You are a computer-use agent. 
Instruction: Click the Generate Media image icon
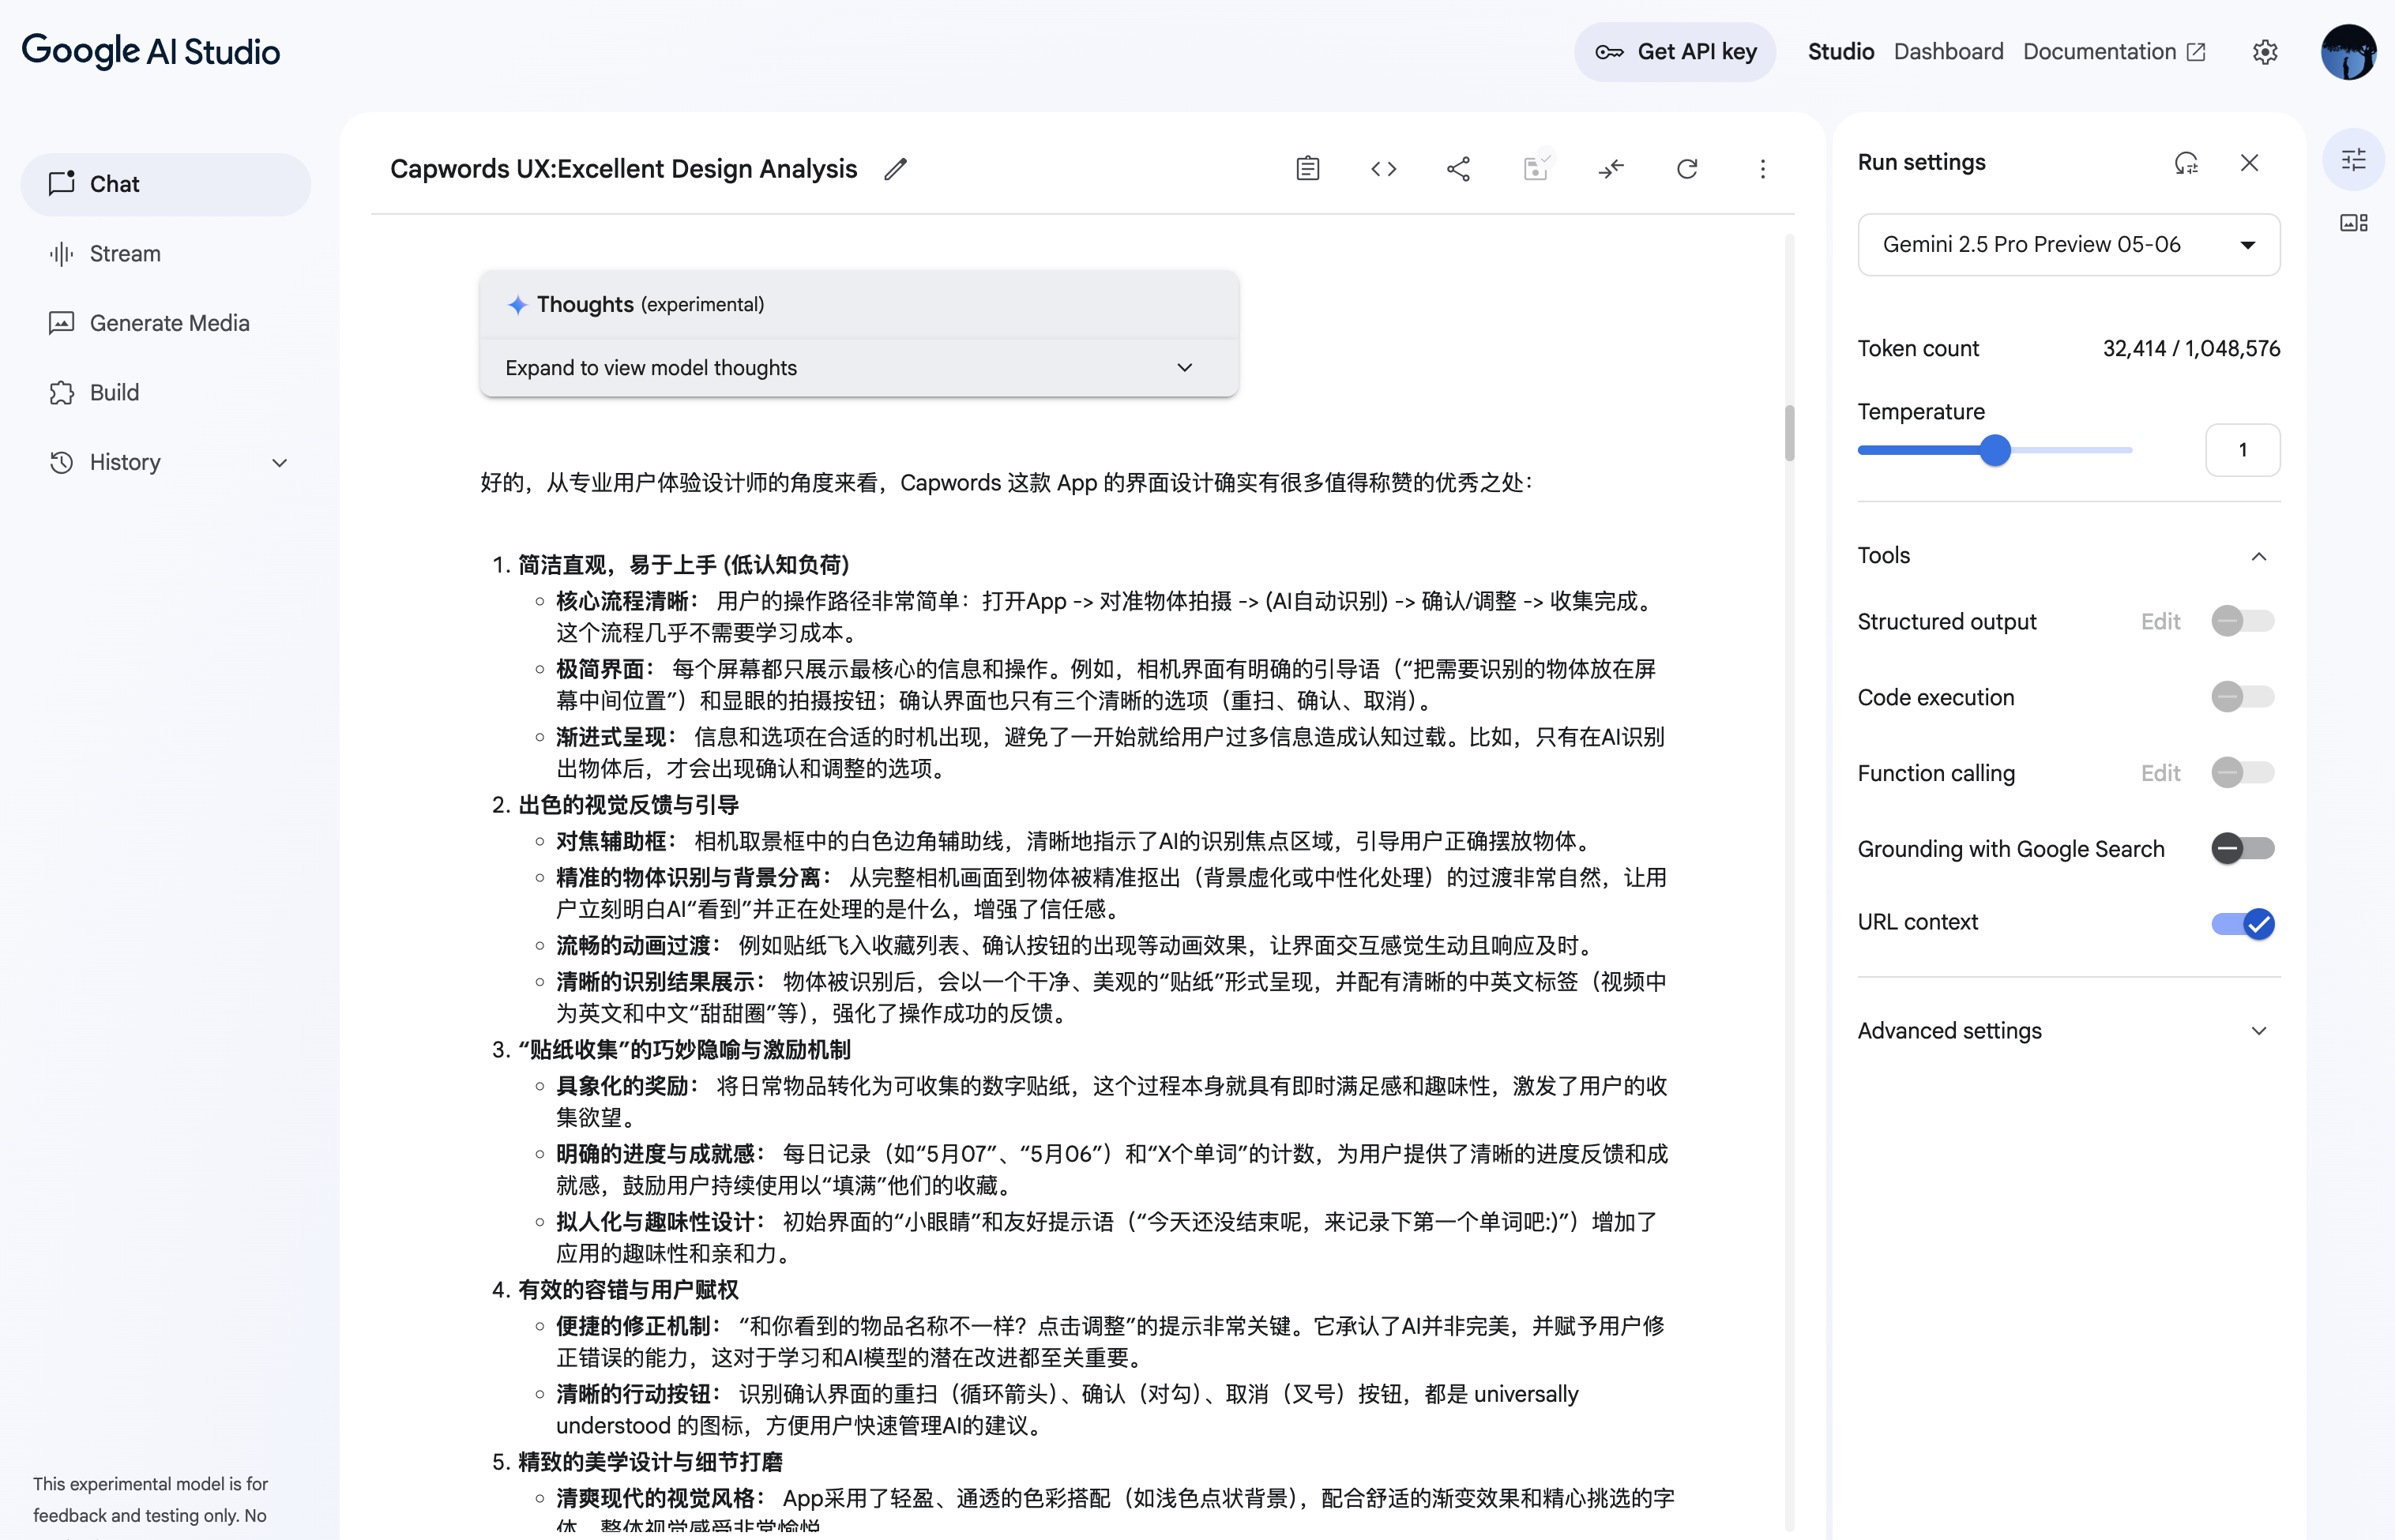coord(62,323)
